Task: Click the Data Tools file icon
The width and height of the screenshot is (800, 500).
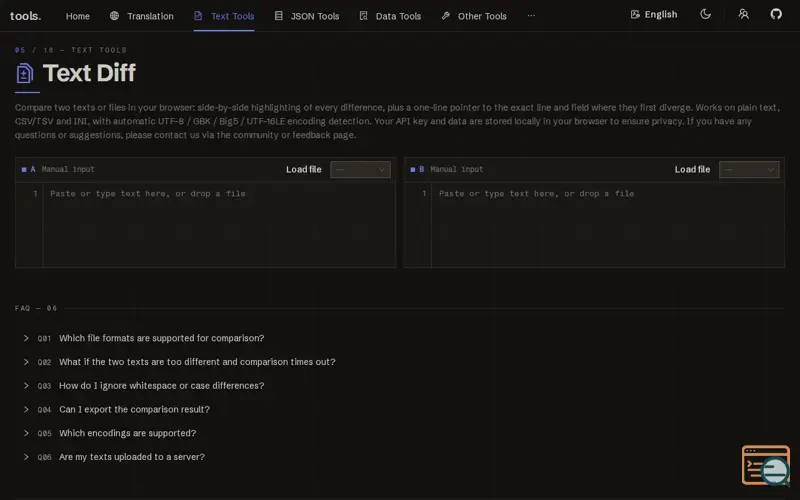Action: [x=363, y=16]
